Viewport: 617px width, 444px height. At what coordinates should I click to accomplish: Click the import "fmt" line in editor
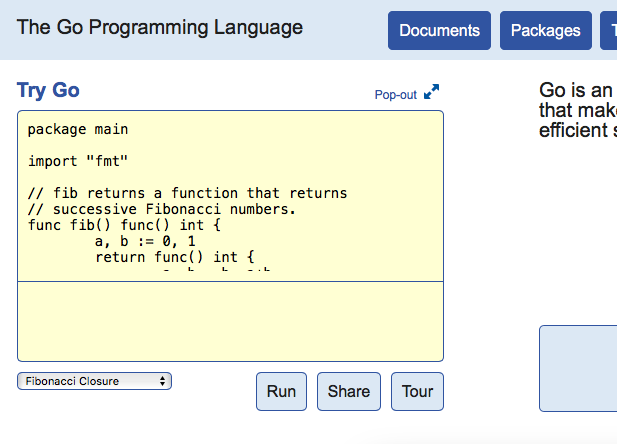tap(78, 161)
